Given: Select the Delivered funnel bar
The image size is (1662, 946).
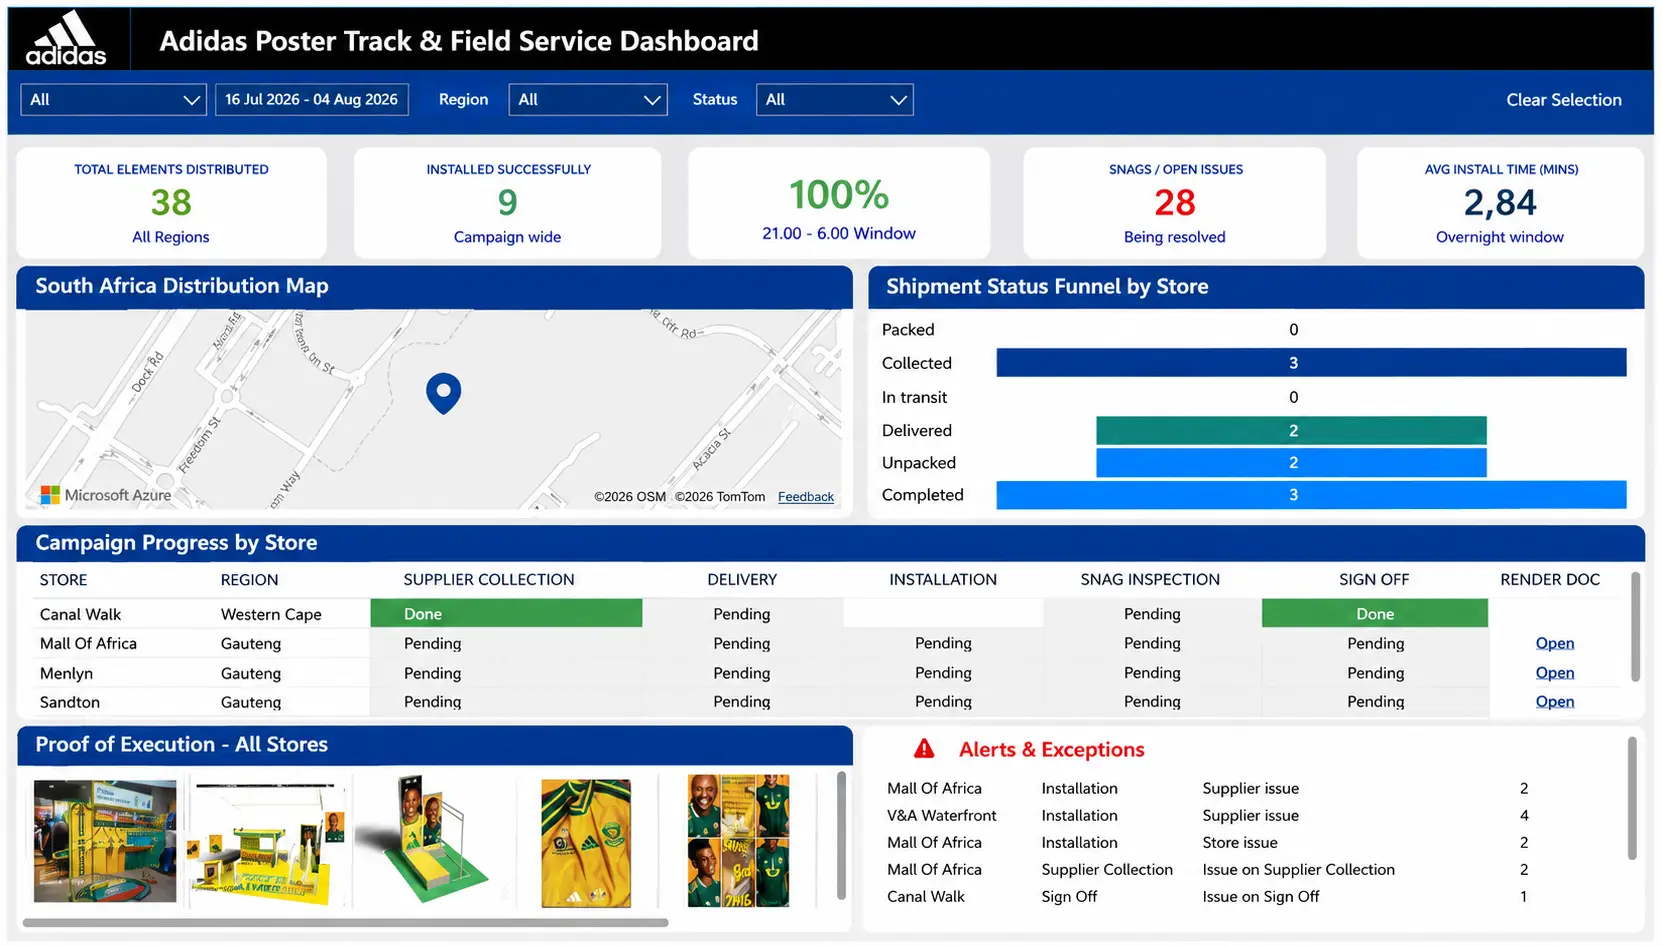Looking at the screenshot, I should [1291, 431].
